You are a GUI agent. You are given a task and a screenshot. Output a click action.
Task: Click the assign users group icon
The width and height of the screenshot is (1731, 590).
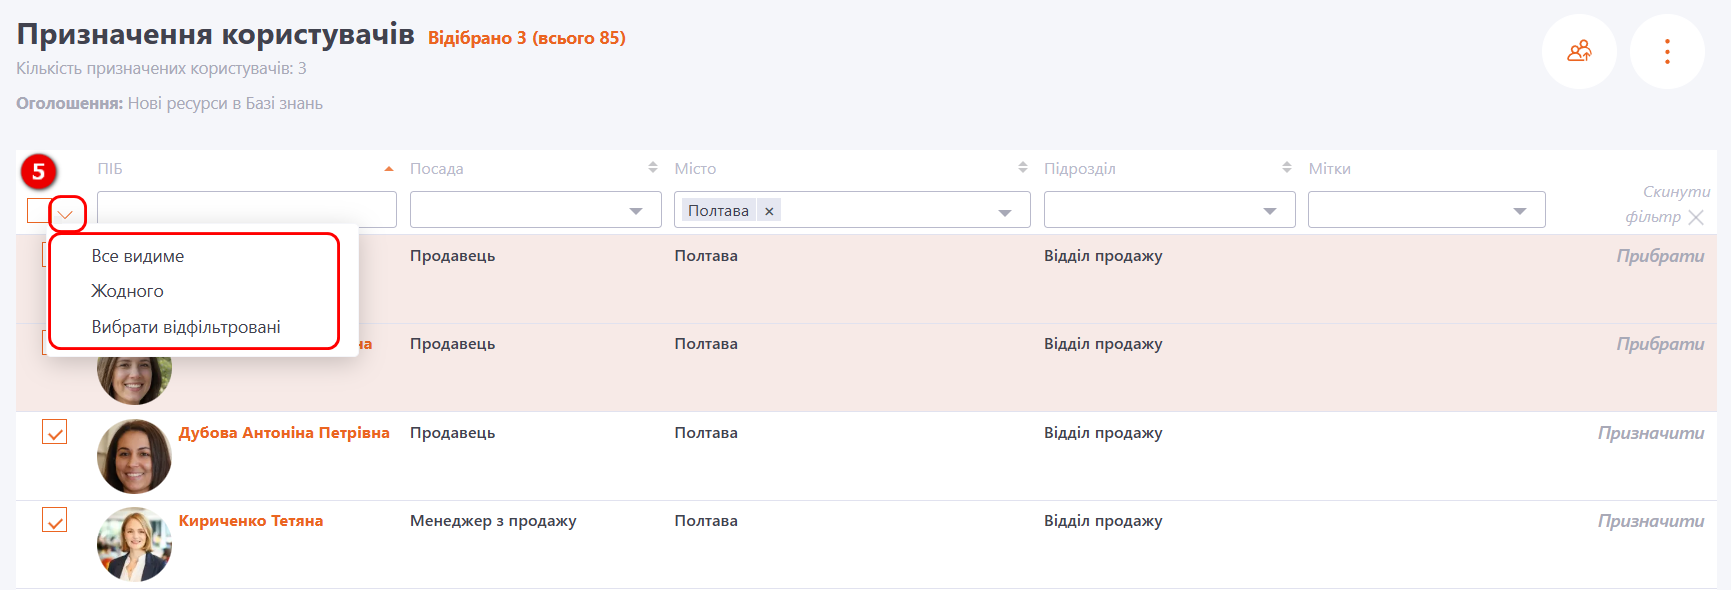(x=1579, y=52)
